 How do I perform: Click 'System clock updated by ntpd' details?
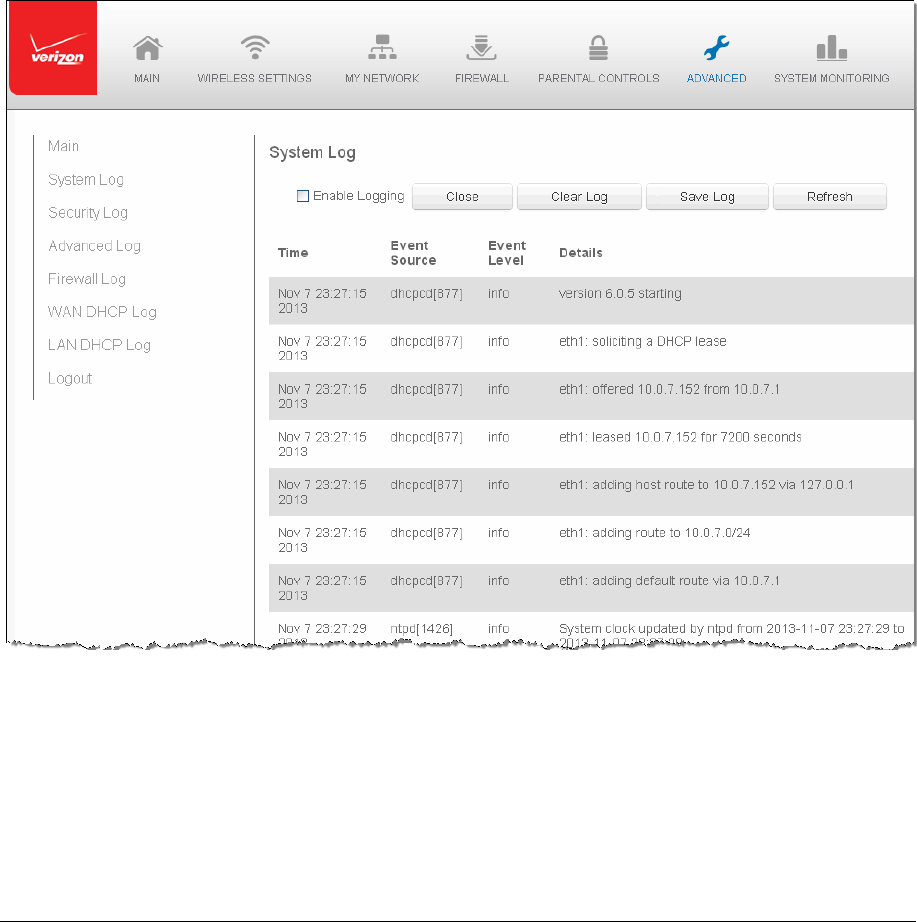pyautogui.click(x=731, y=634)
